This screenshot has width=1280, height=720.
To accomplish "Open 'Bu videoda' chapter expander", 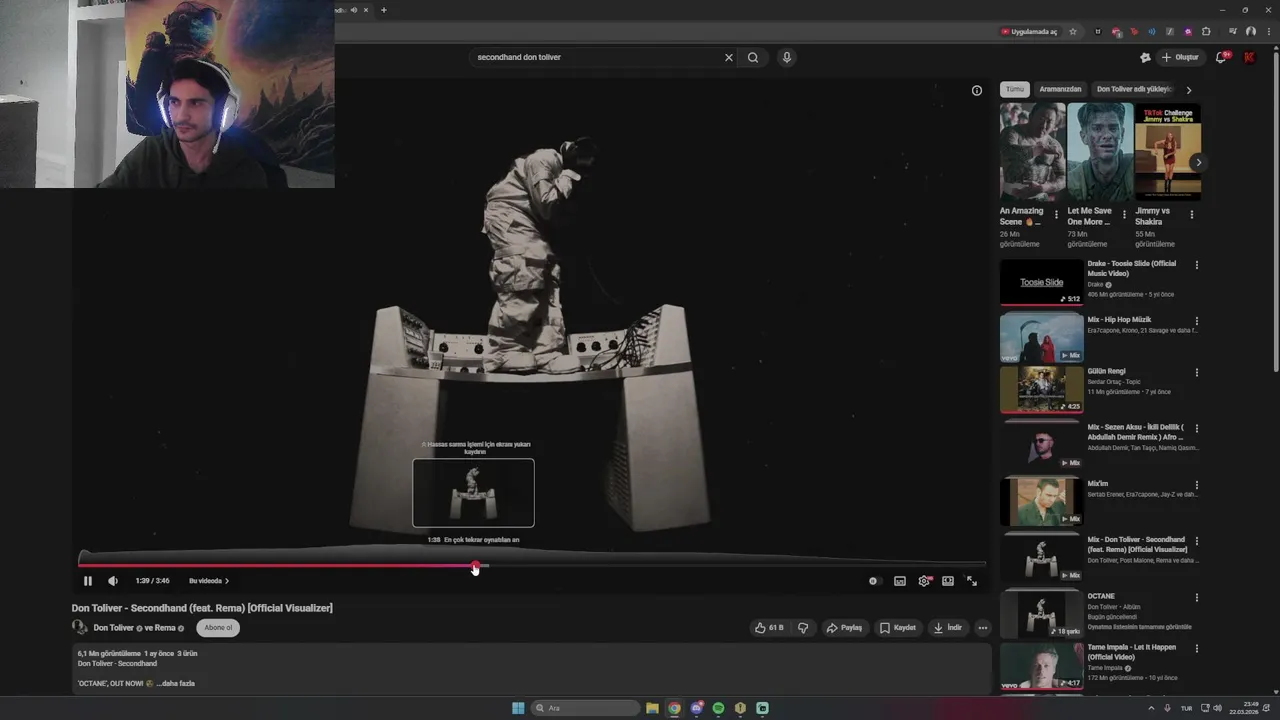I will tap(209, 581).
